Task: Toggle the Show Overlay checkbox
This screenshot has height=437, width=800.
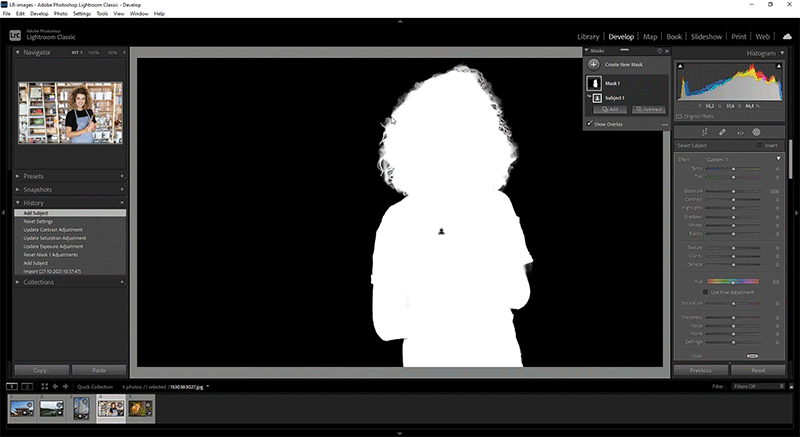Action: (x=590, y=124)
